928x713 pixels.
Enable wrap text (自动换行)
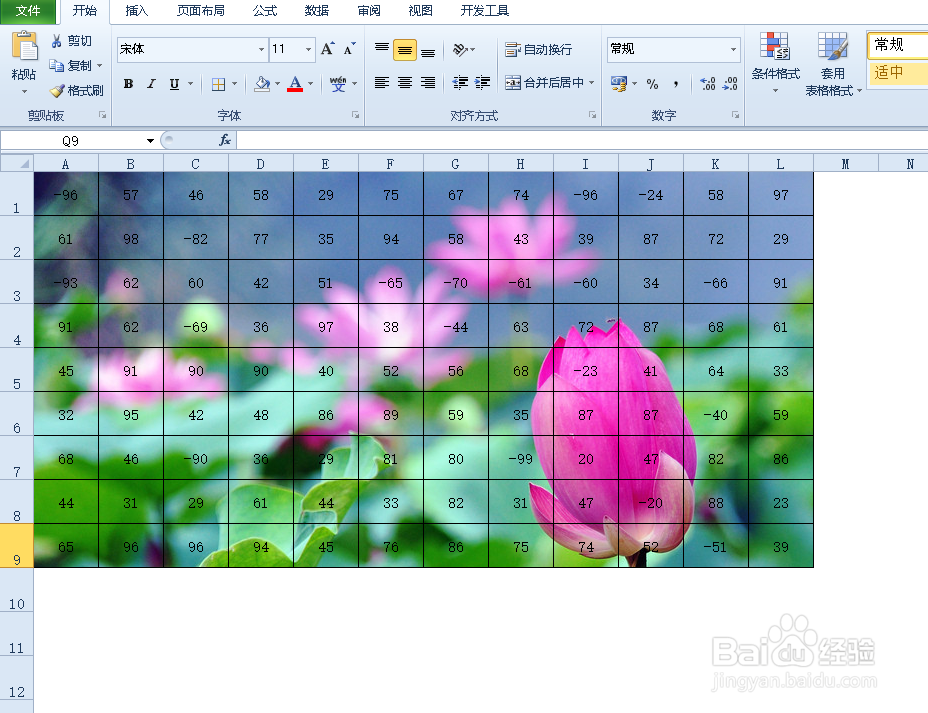[546, 48]
